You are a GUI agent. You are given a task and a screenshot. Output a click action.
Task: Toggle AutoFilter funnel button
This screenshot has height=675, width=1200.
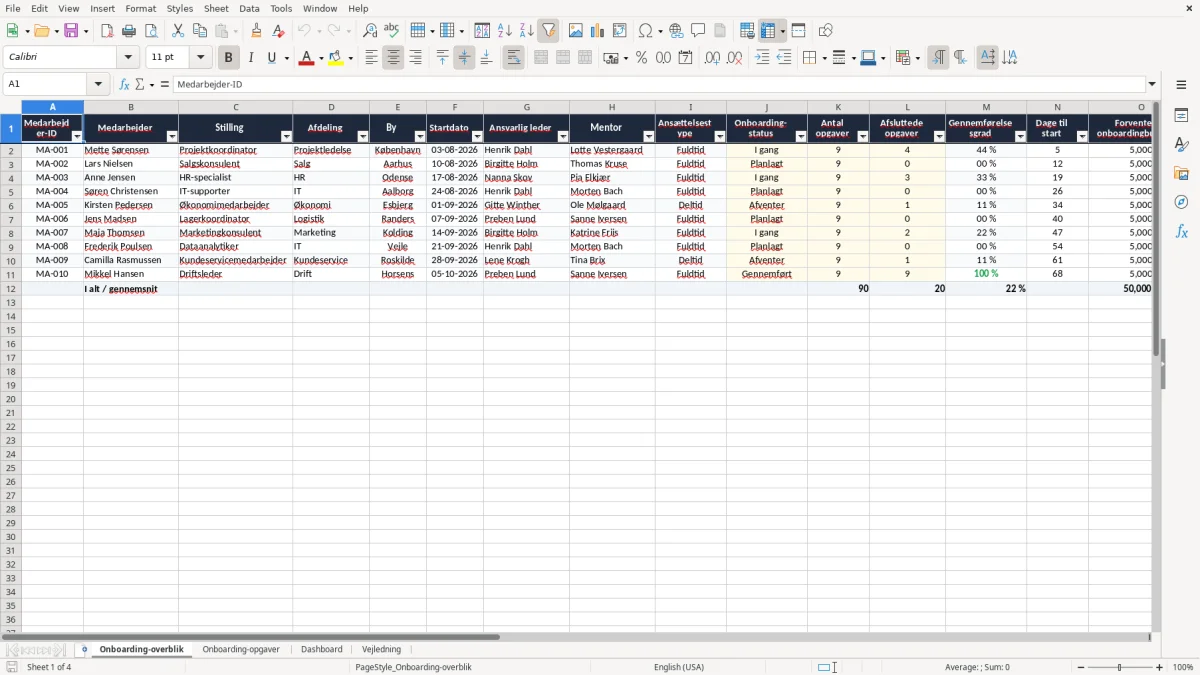point(548,31)
